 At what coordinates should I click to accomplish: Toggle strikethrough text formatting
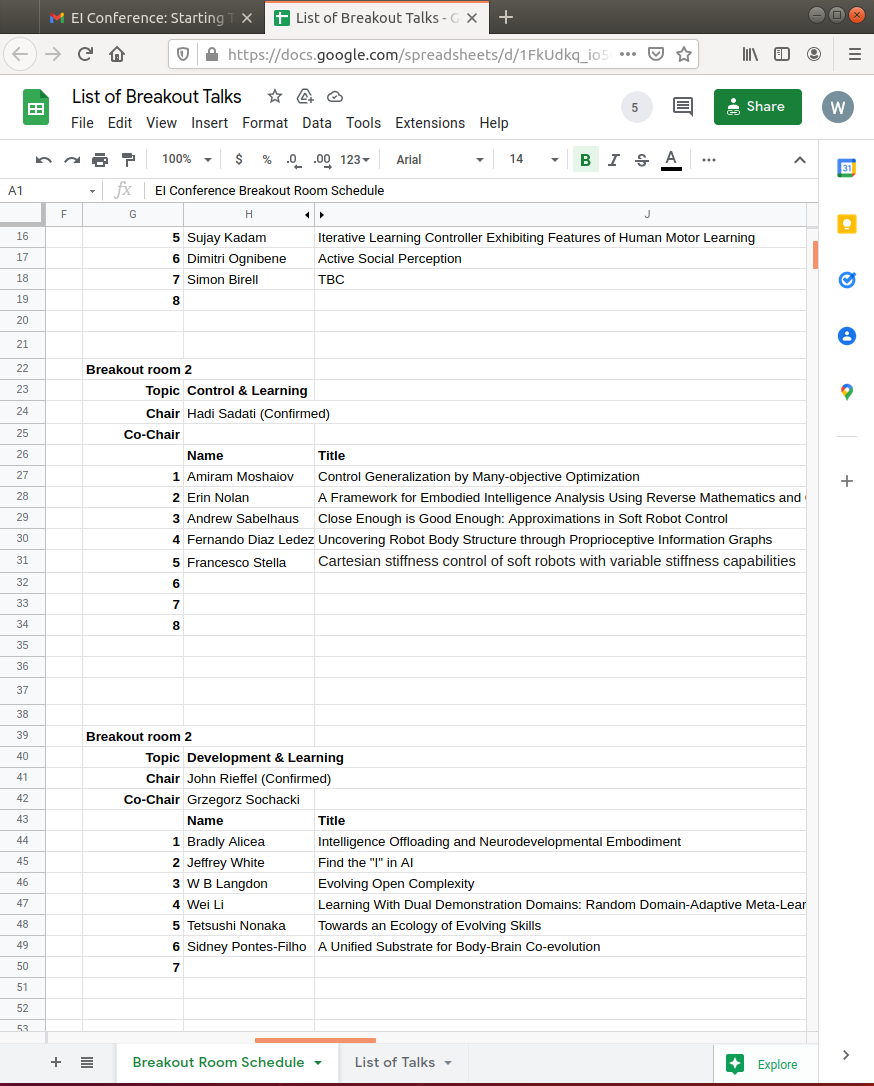point(642,160)
